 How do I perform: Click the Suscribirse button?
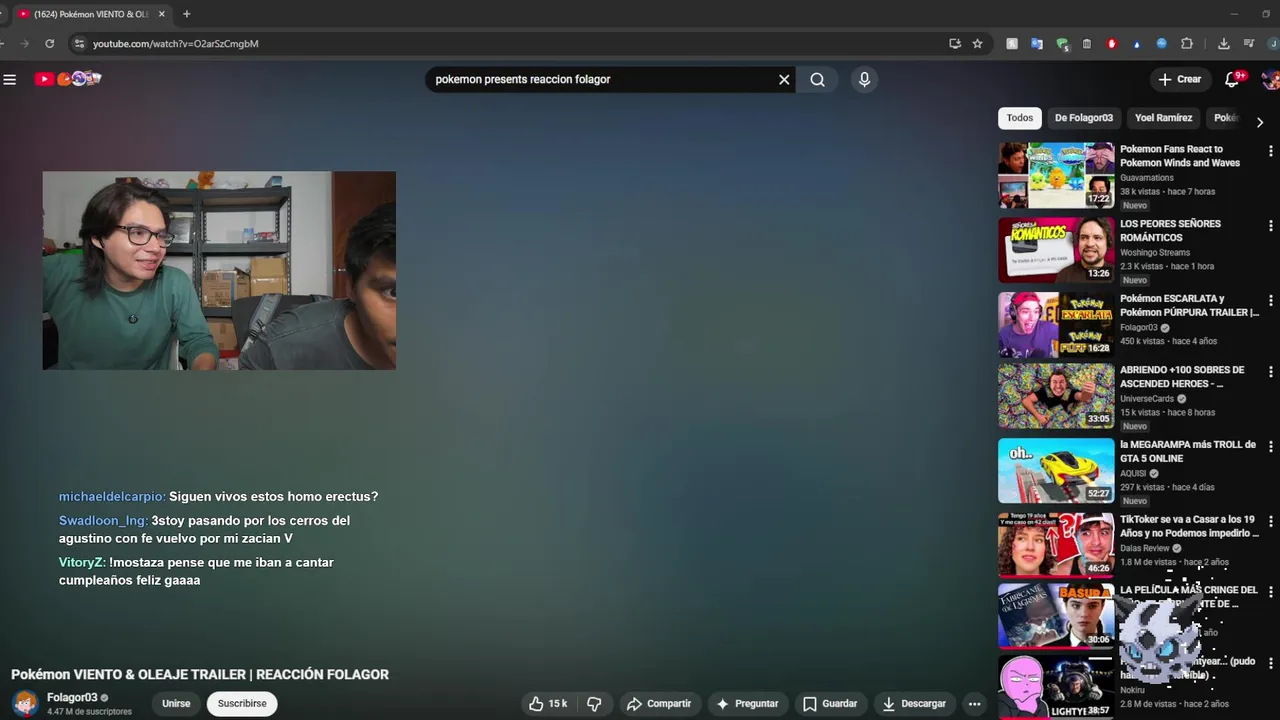pos(242,704)
